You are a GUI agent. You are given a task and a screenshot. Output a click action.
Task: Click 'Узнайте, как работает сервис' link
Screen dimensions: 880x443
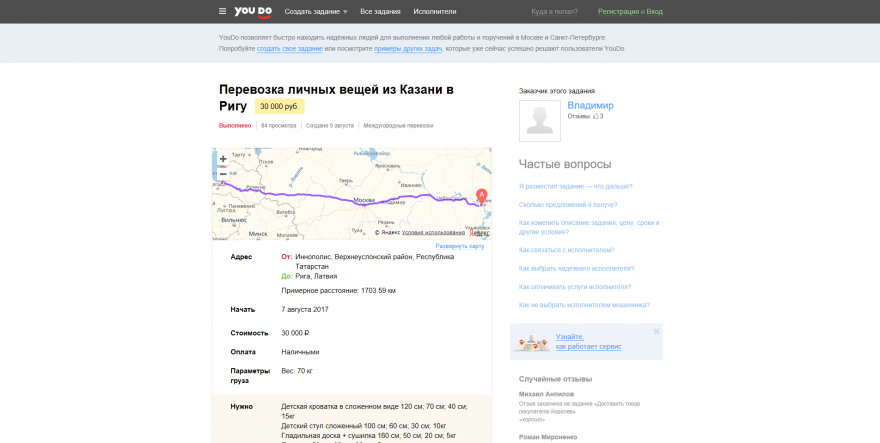point(588,342)
